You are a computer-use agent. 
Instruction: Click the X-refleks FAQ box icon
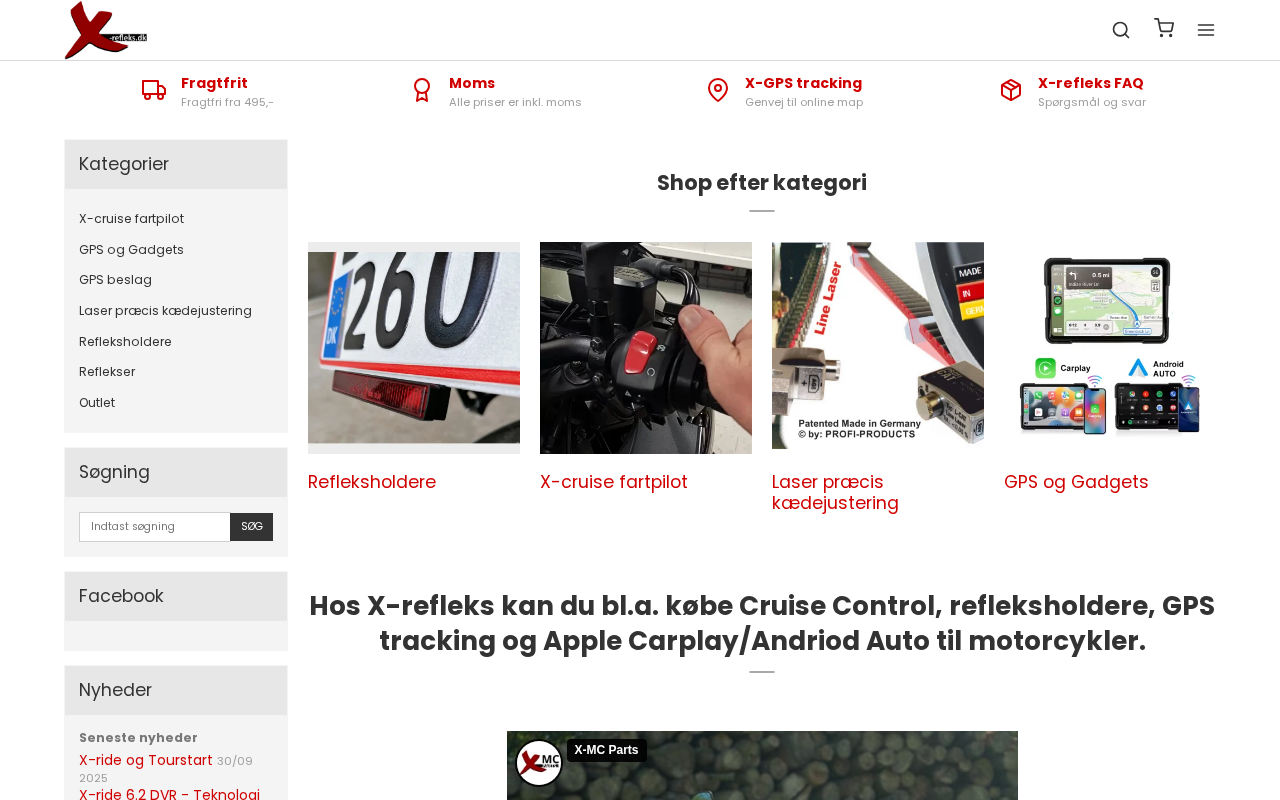pos(1011,90)
